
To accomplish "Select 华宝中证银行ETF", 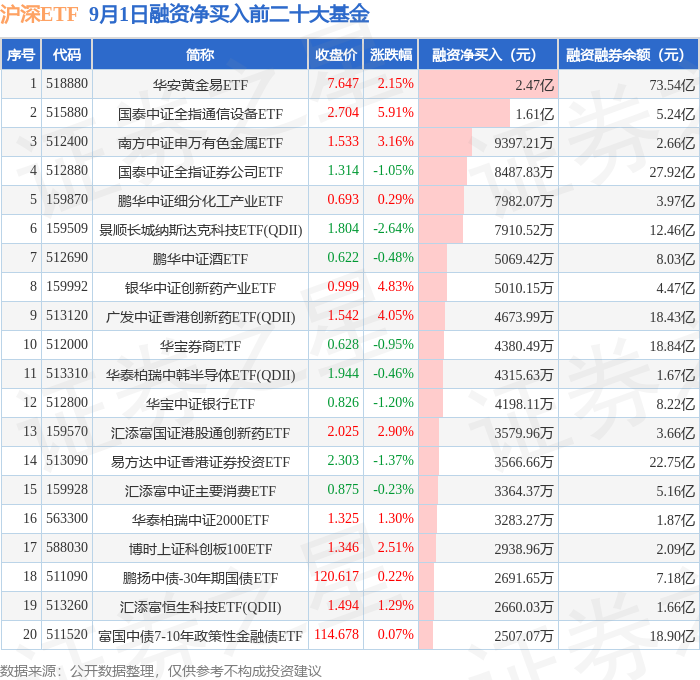I will coord(200,404).
